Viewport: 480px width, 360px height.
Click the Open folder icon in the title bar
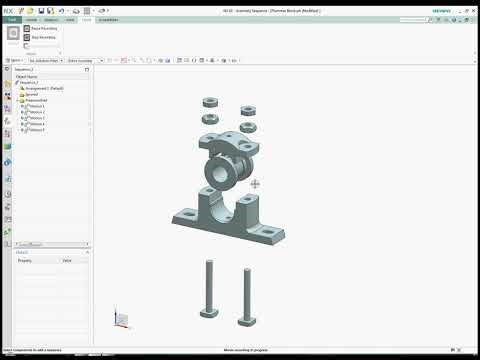30,11
